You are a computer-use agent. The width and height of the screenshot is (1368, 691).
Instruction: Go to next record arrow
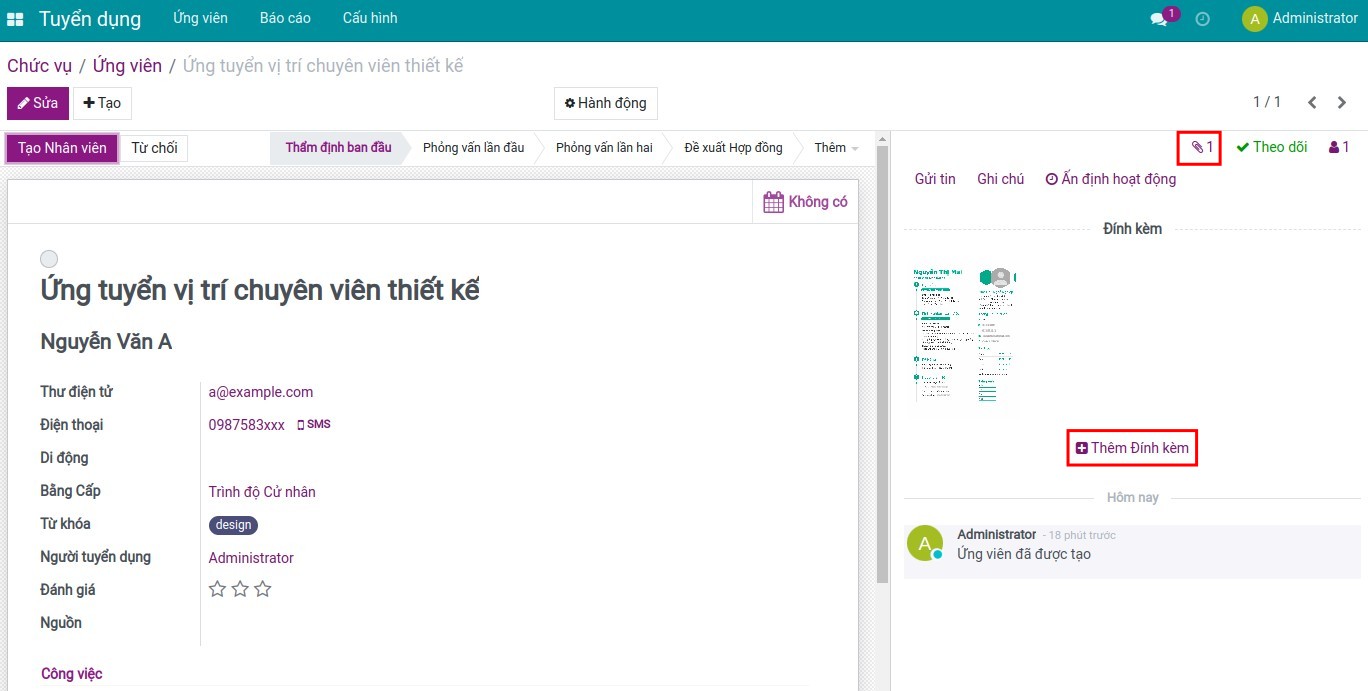pyautogui.click(x=1342, y=102)
